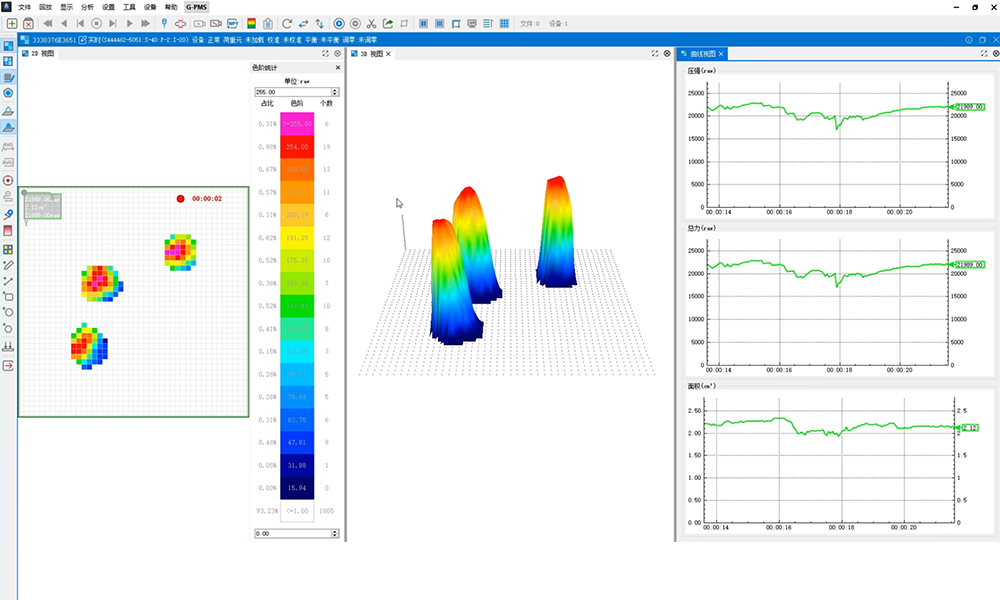Click the rotate refresh arrow icon
The width and height of the screenshot is (1000, 600).
pyautogui.click(x=287, y=23)
